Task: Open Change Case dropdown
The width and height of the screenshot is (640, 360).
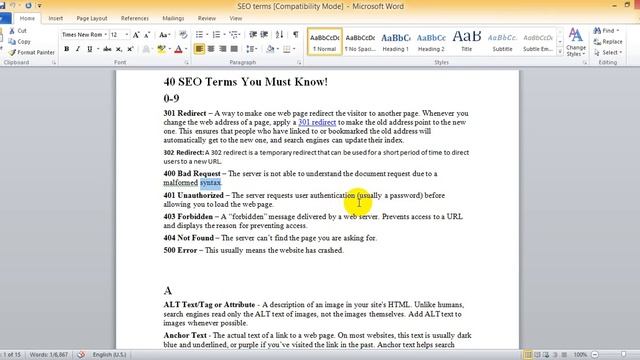Action: [x=164, y=35]
